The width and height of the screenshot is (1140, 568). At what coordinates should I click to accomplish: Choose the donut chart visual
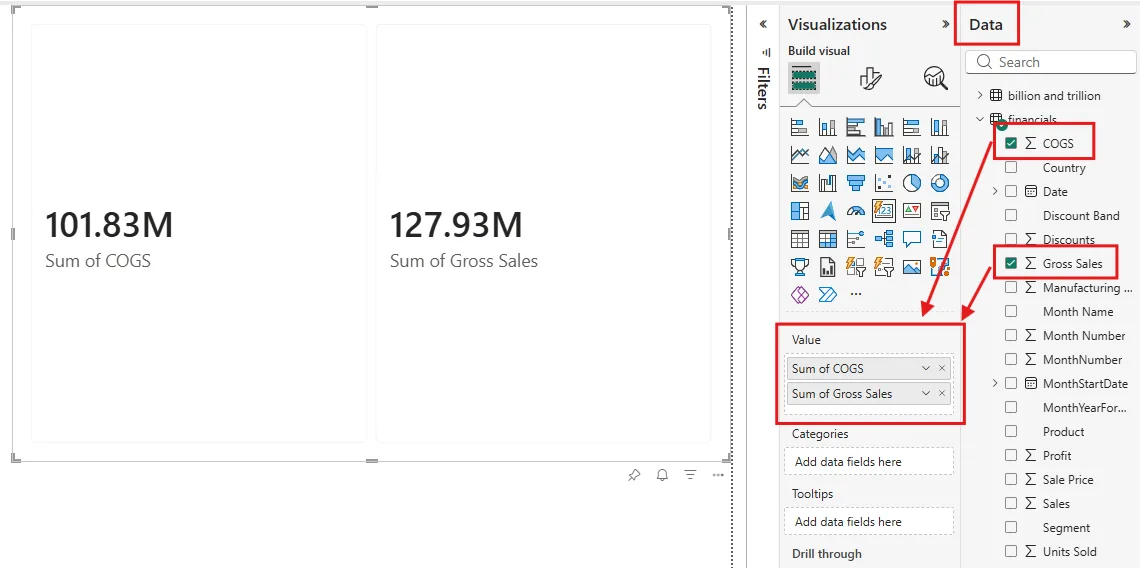pos(939,183)
